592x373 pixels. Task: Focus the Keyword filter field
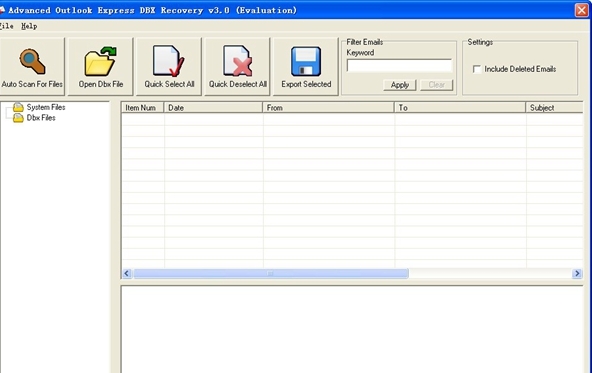(399, 65)
